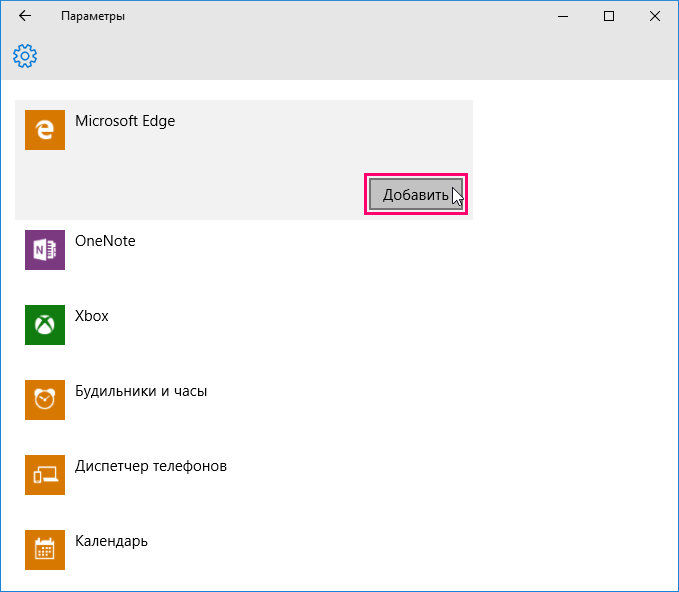Click the orange Microsoft Edge app icon
The image size is (679, 592).
point(44,130)
